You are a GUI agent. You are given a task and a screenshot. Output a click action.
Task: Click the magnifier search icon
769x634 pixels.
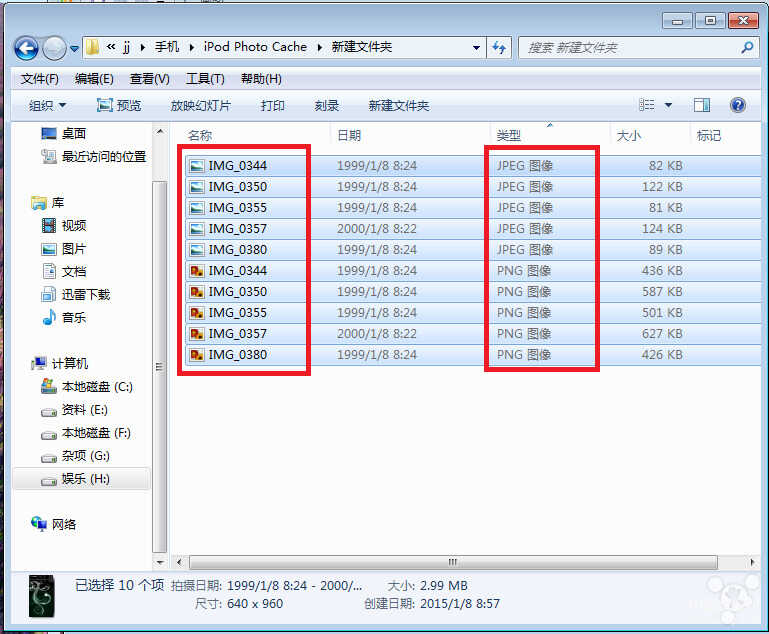click(x=747, y=48)
